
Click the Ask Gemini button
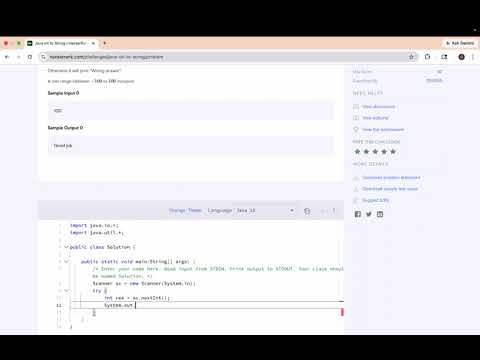pos(460,43)
